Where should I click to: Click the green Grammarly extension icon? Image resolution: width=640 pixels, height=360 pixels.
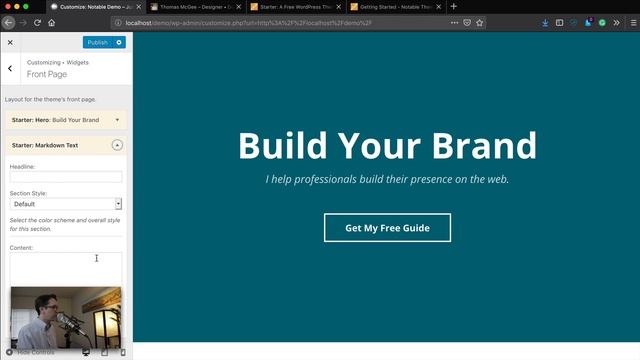coord(602,23)
